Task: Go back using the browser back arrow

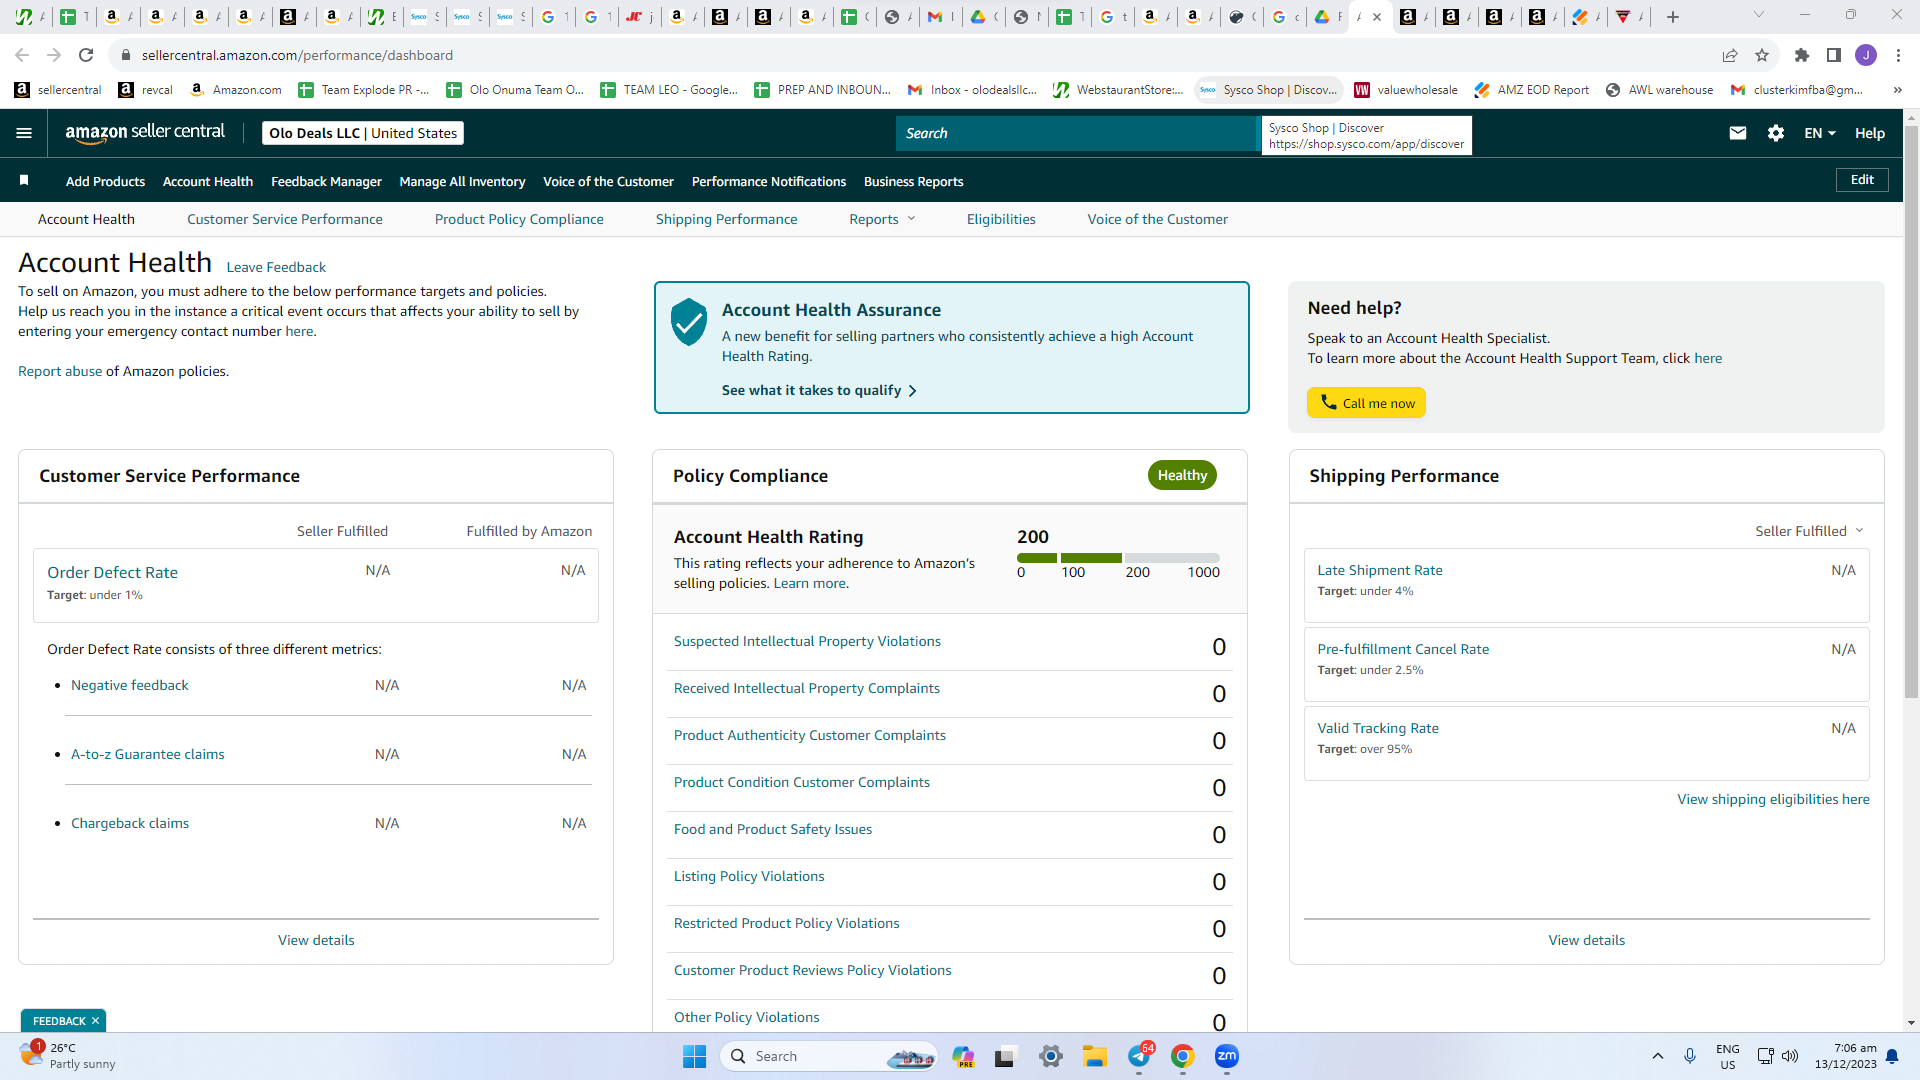Action: 22,55
